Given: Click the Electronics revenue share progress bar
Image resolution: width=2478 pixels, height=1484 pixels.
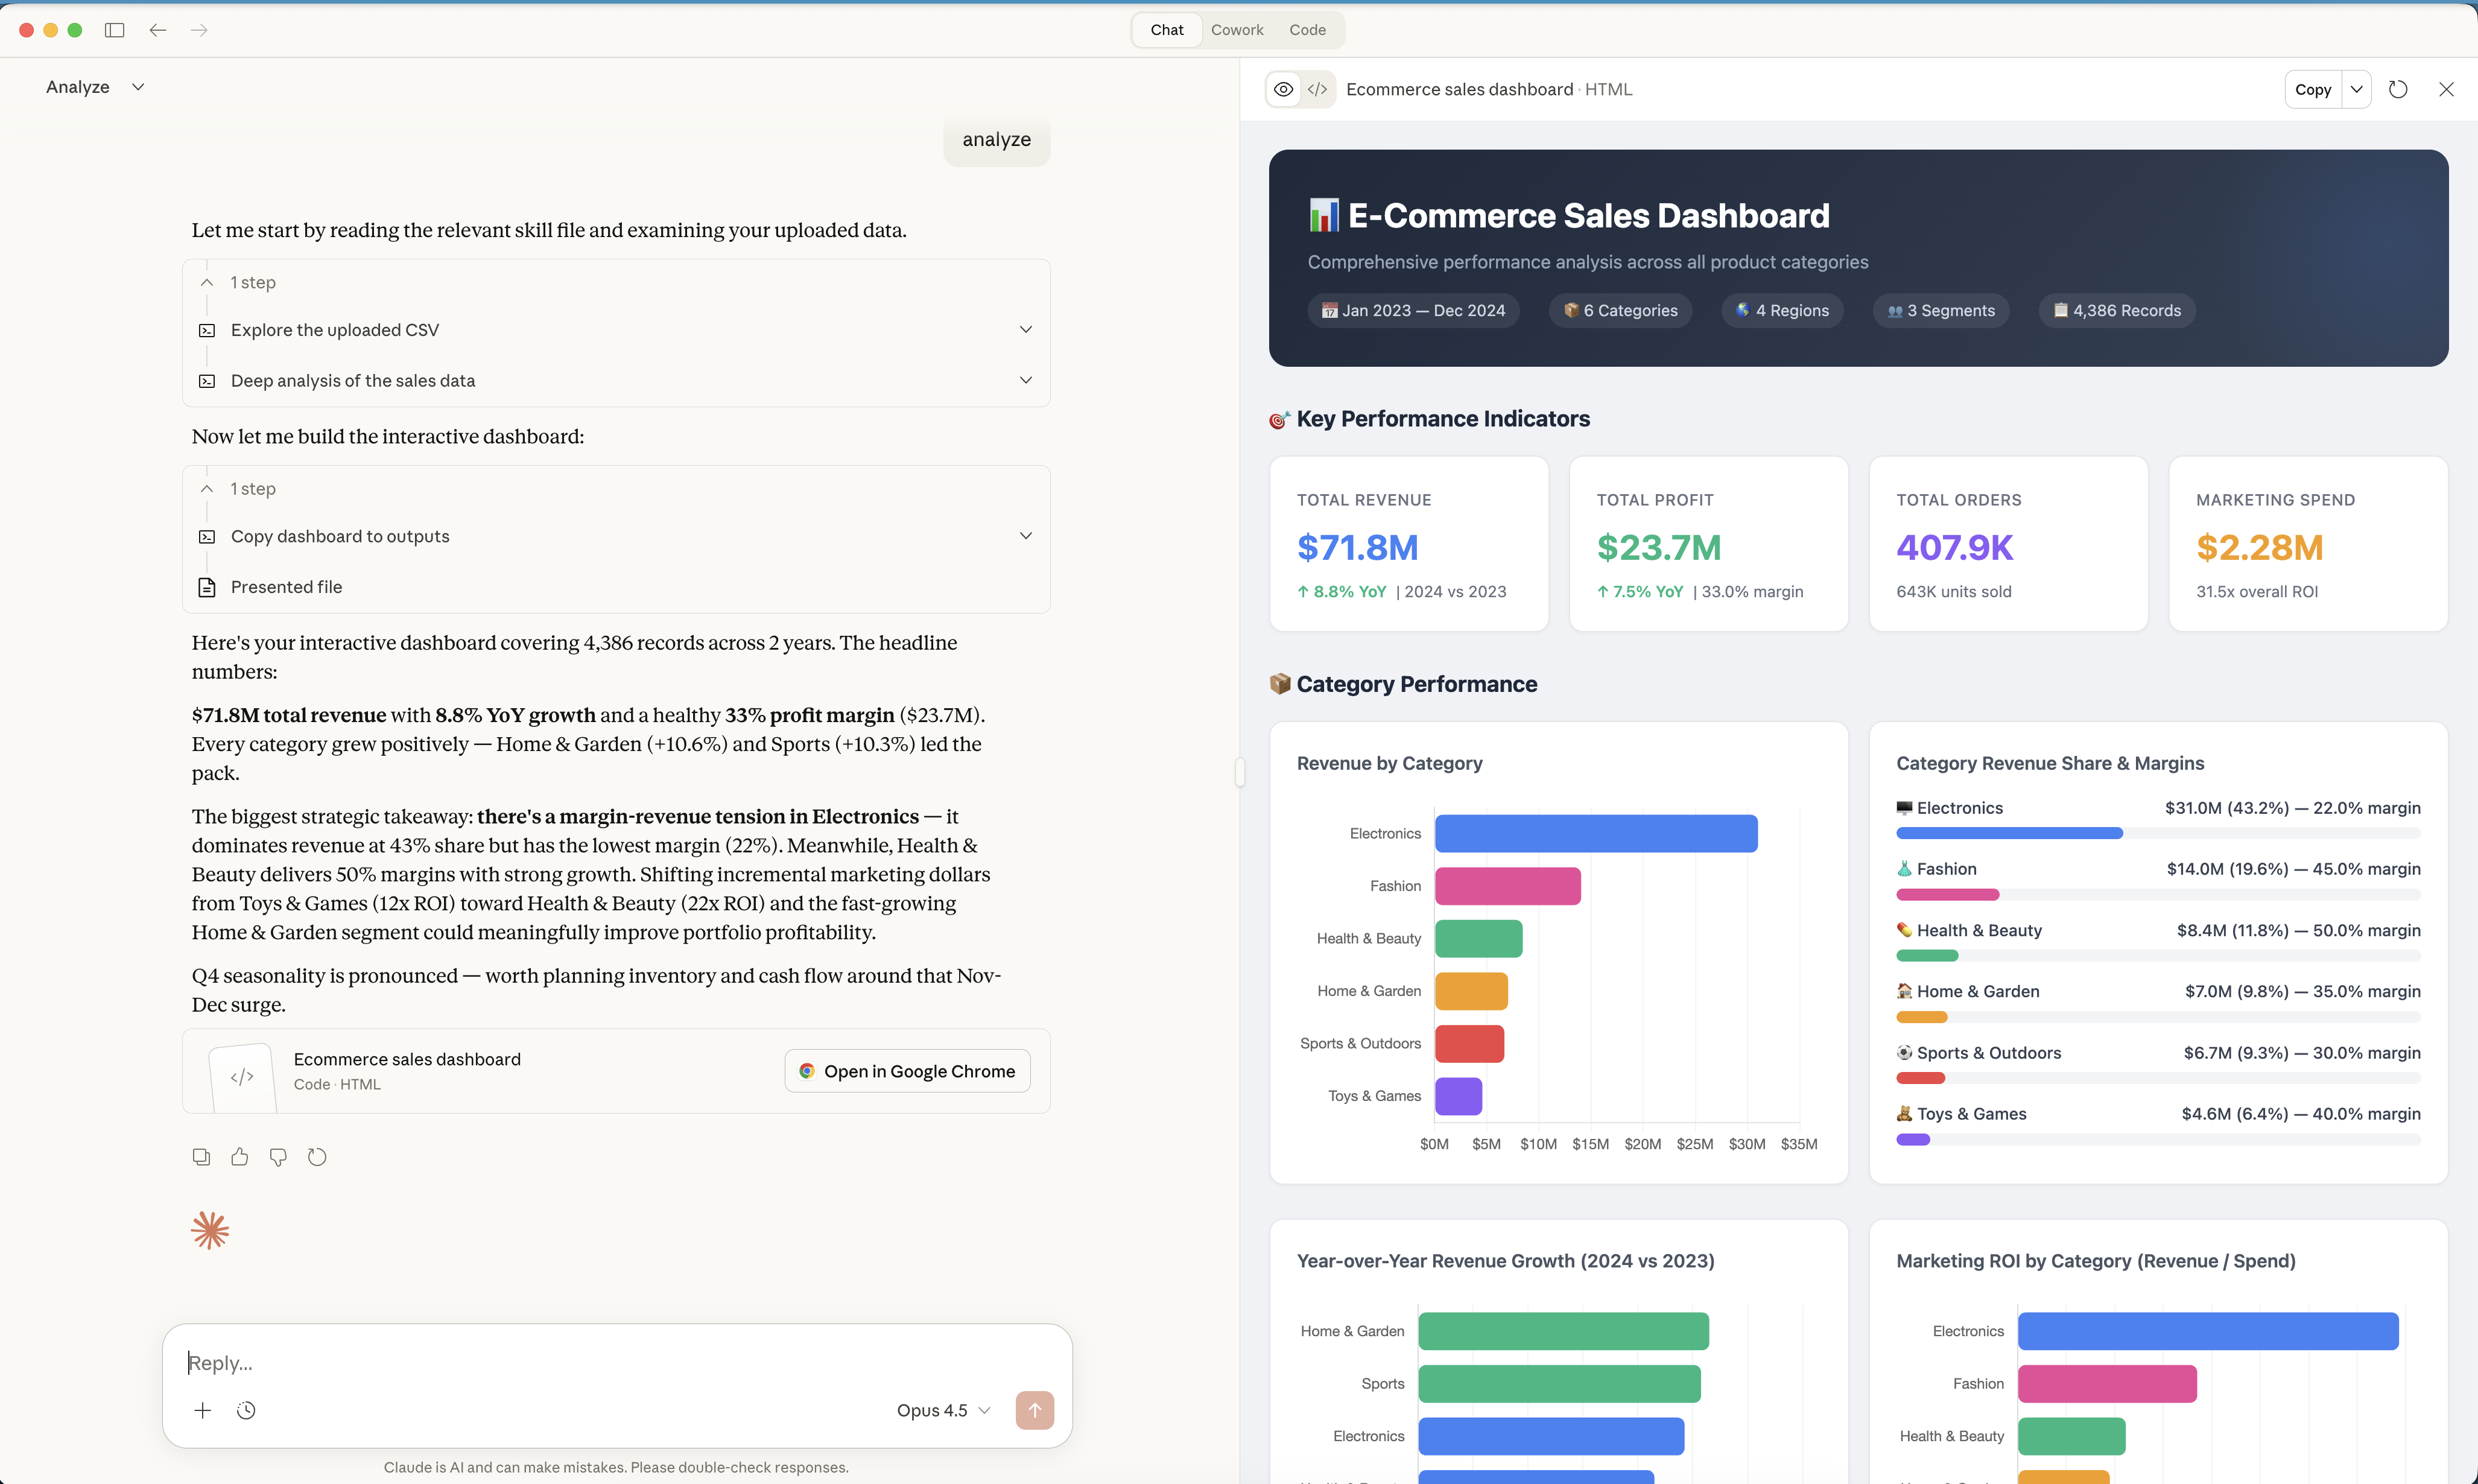Looking at the screenshot, I should pos(2158,833).
